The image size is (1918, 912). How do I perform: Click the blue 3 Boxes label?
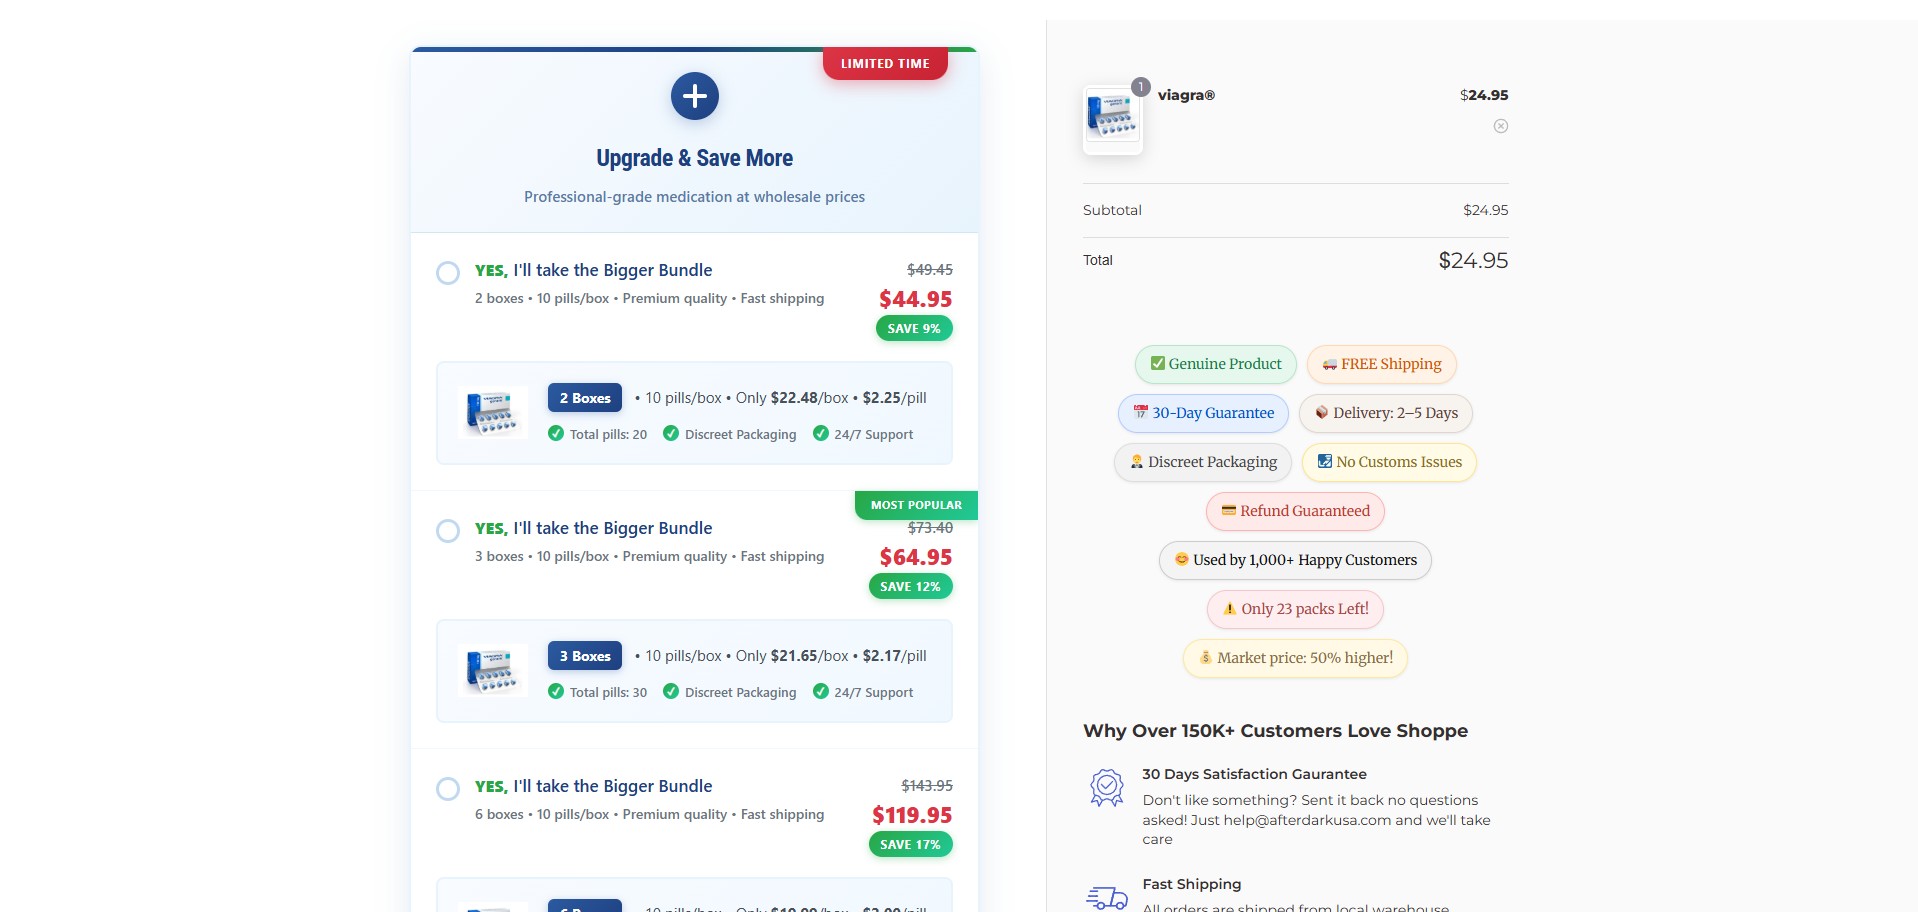coord(585,656)
